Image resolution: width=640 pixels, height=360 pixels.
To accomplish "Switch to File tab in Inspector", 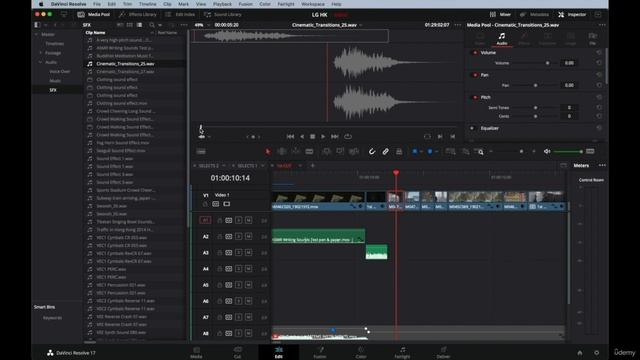I will (x=592, y=39).
